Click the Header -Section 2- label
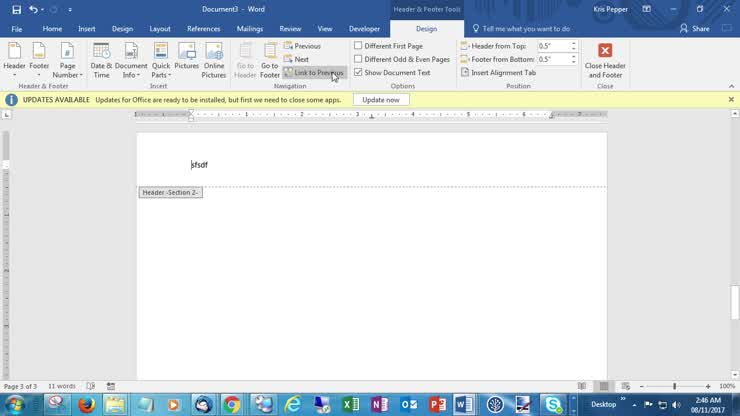This screenshot has height=416, width=740. pyautogui.click(x=171, y=193)
